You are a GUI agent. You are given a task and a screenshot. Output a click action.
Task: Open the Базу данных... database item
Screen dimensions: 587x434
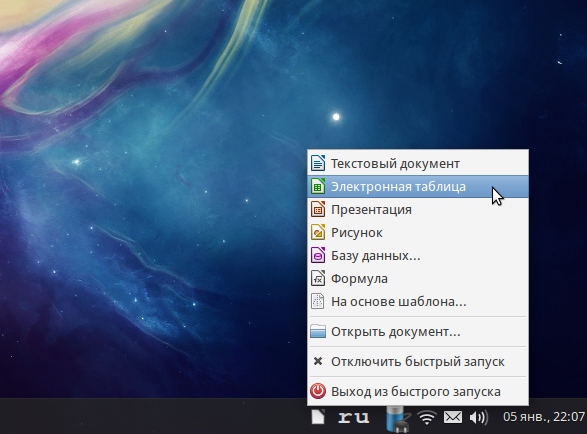pos(418,256)
